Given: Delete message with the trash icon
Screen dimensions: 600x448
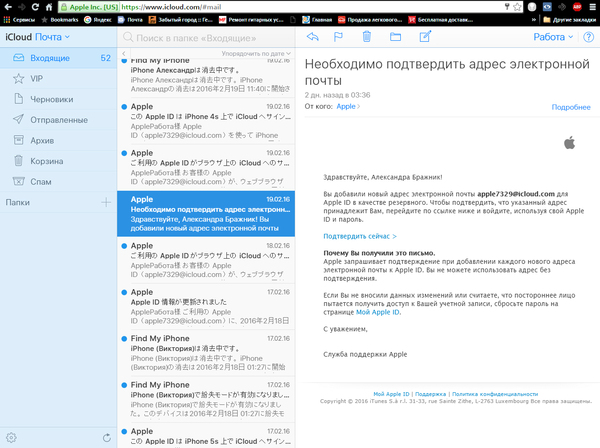Looking at the screenshot, I should click(x=368, y=37).
